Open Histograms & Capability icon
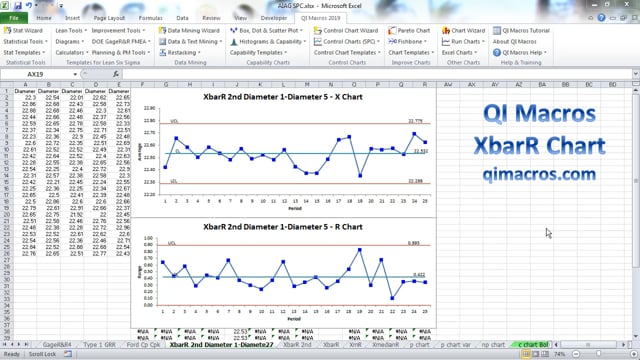The image size is (640, 360). coord(233,42)
